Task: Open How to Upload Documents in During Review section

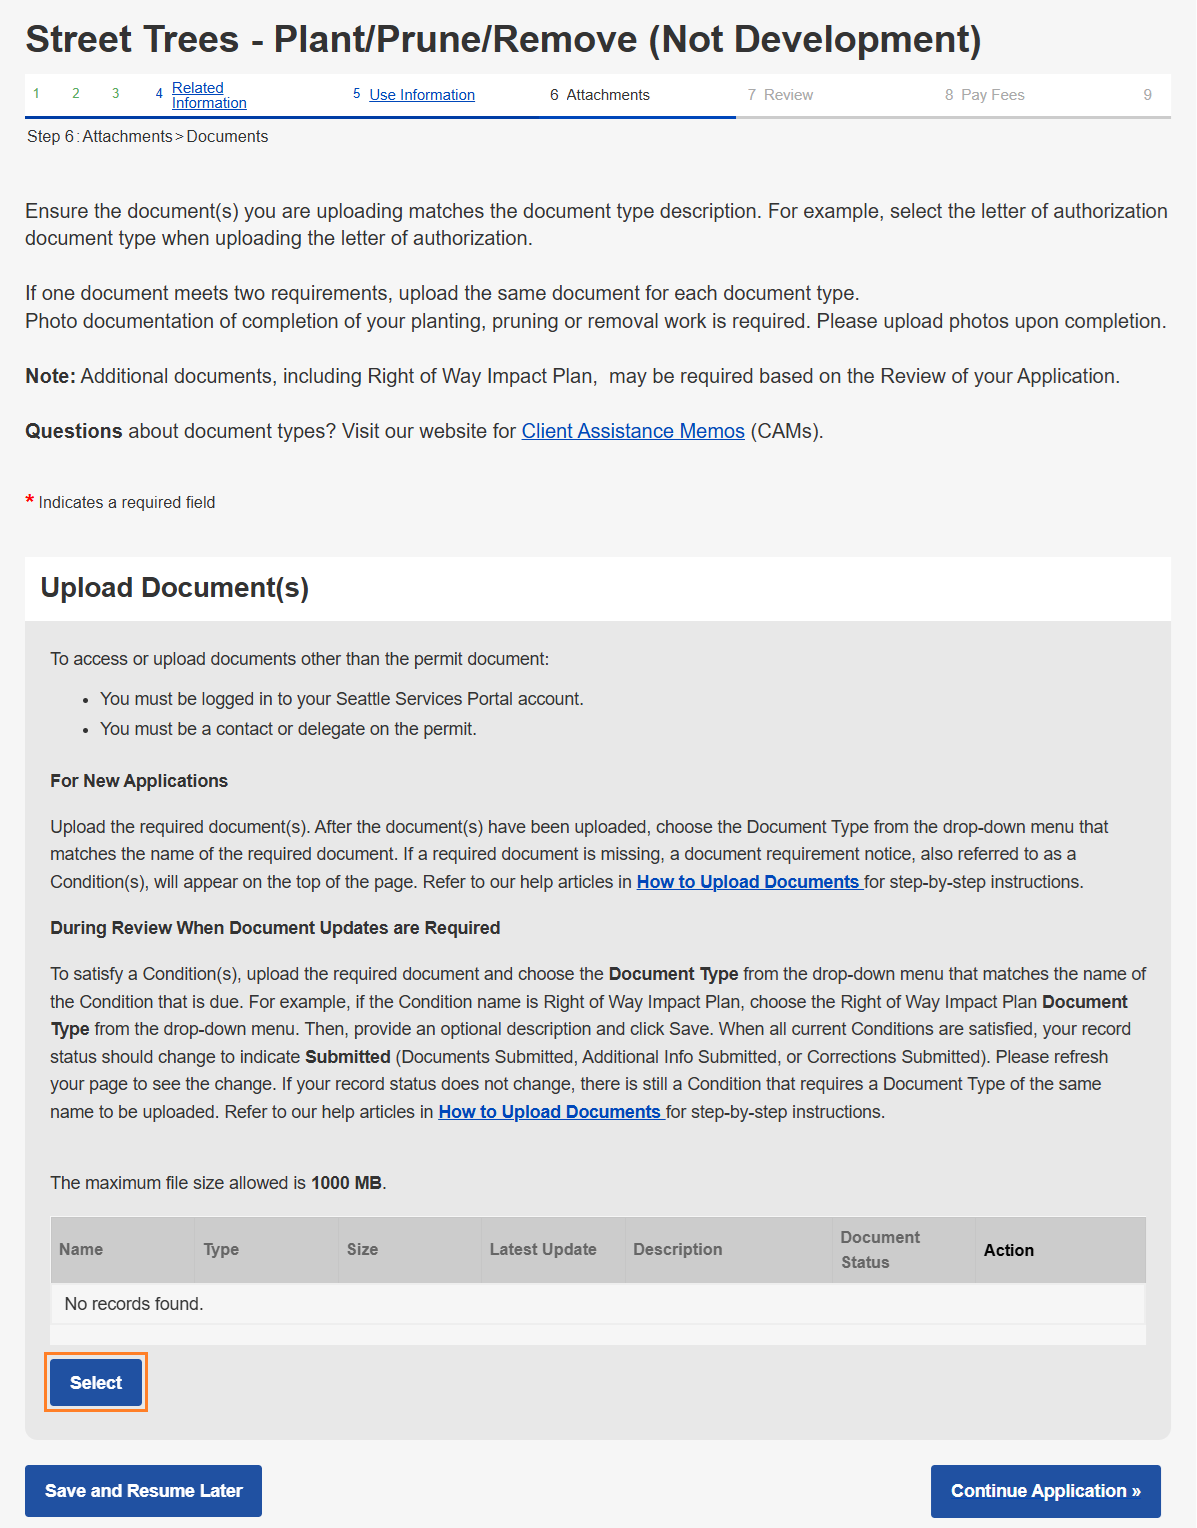Action: point(550,1112)
